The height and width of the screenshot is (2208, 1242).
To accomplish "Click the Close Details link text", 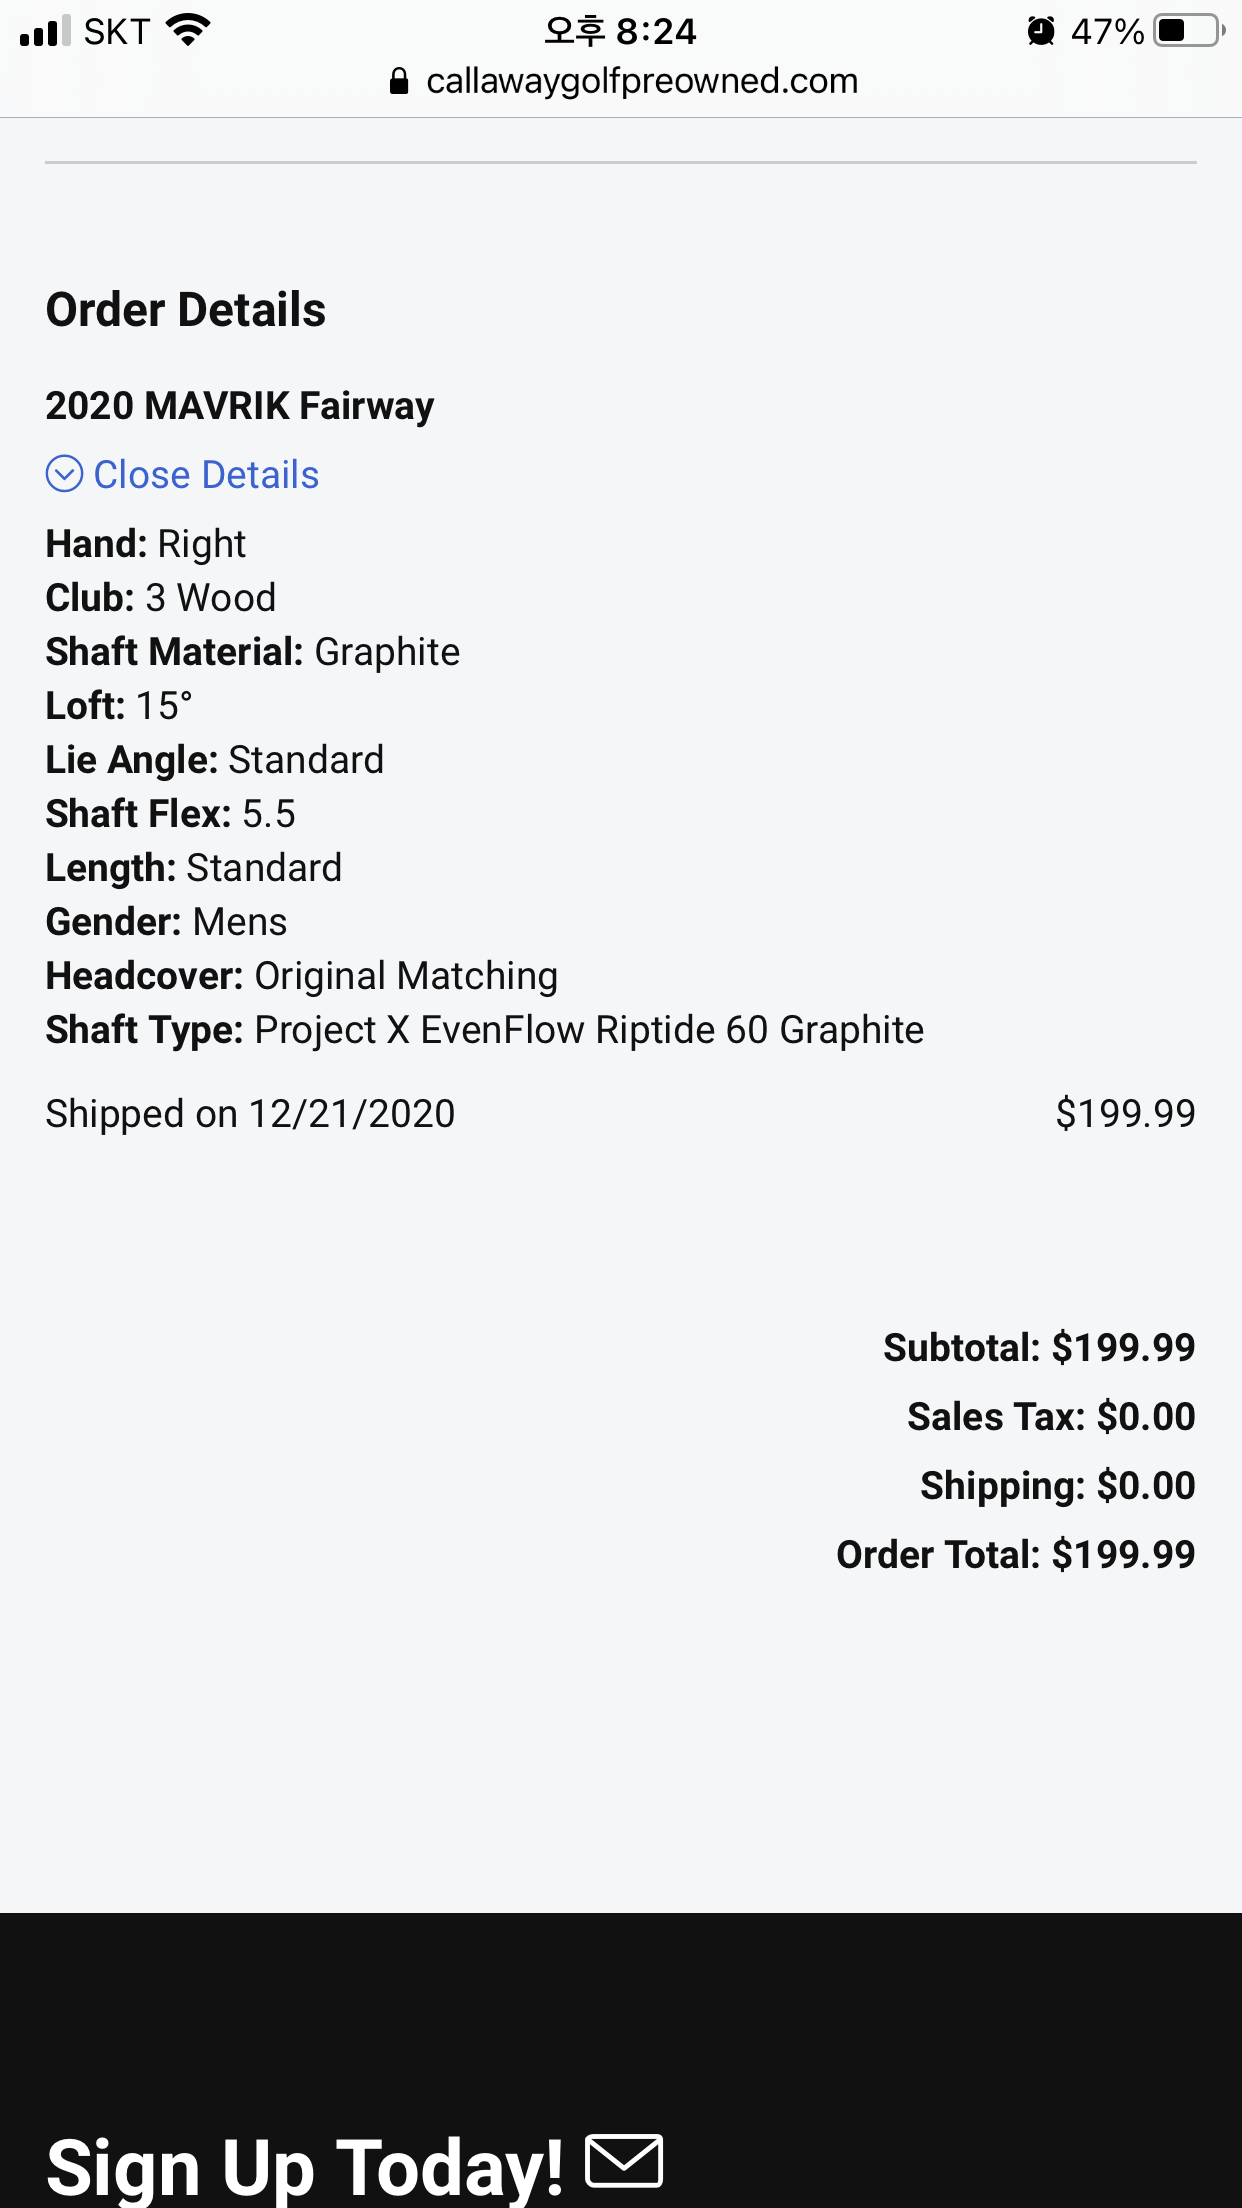I will tap(206, 475).
